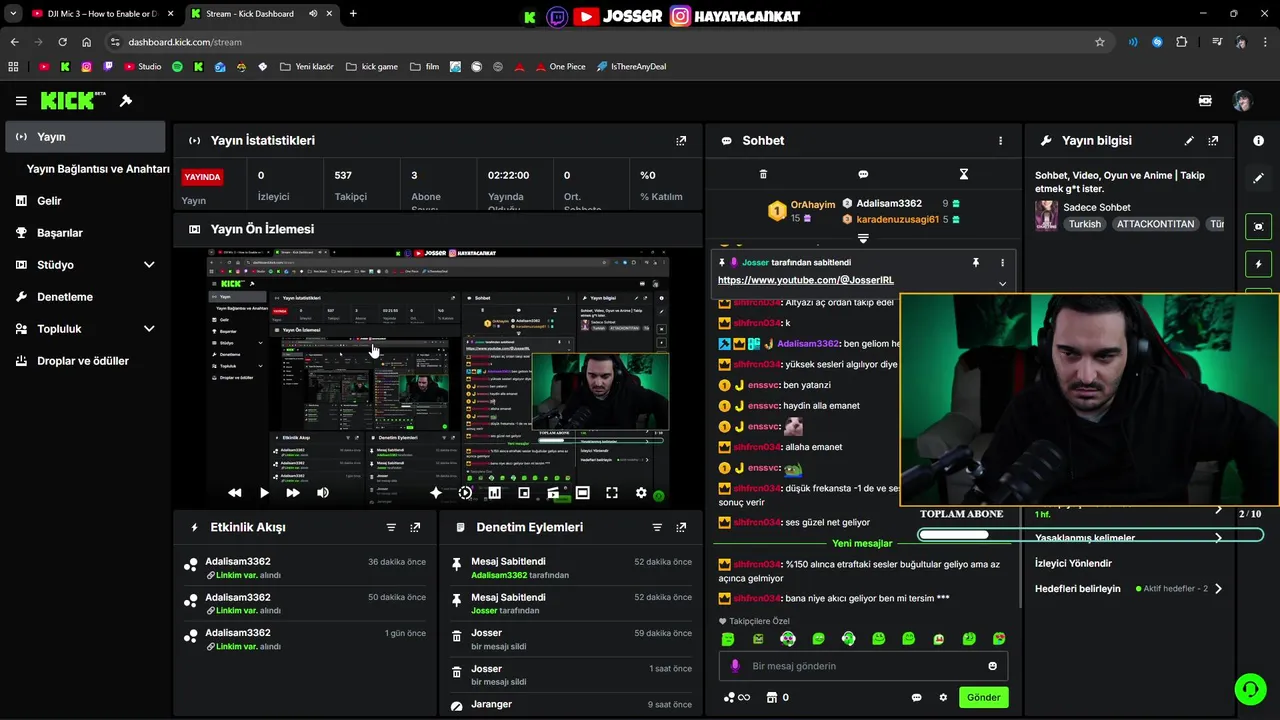
Task: Expand the pinned message chevron
Action: tap(1002, 283)
